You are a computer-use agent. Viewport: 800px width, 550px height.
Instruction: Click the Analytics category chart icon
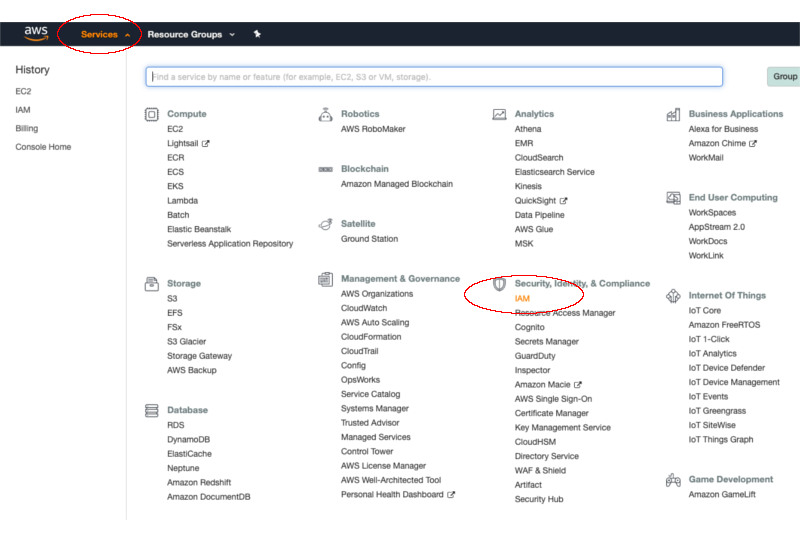coord(499,114)
